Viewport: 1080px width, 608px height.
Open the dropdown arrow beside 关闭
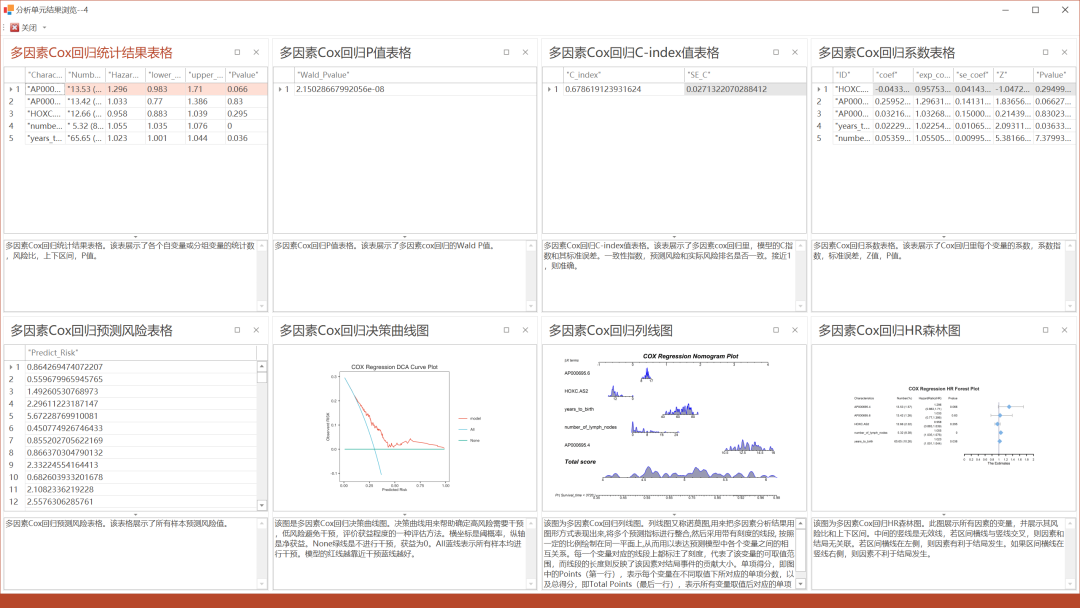(x=45, y=28)
